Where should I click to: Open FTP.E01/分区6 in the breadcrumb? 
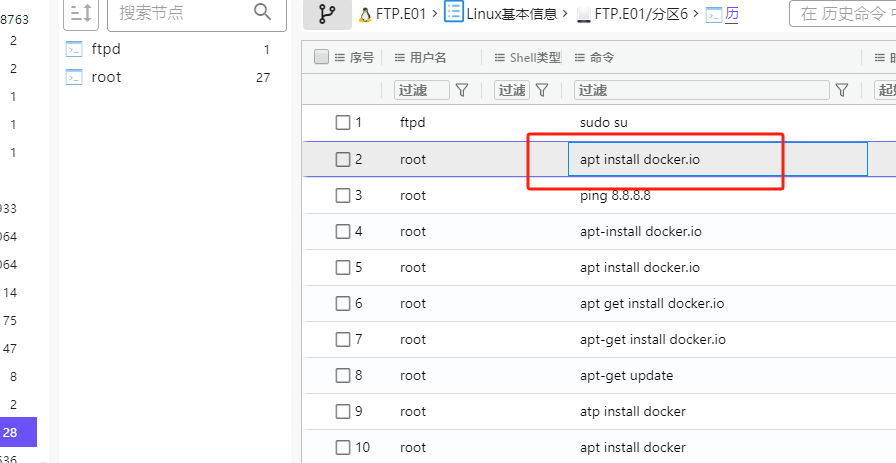[x=641, y=14]
